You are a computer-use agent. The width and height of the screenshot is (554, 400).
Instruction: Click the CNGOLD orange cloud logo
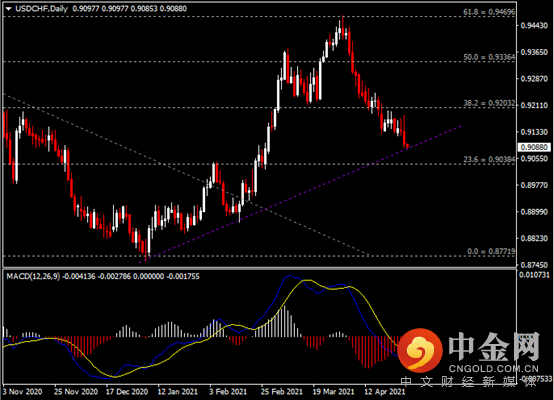pos(420,351)
